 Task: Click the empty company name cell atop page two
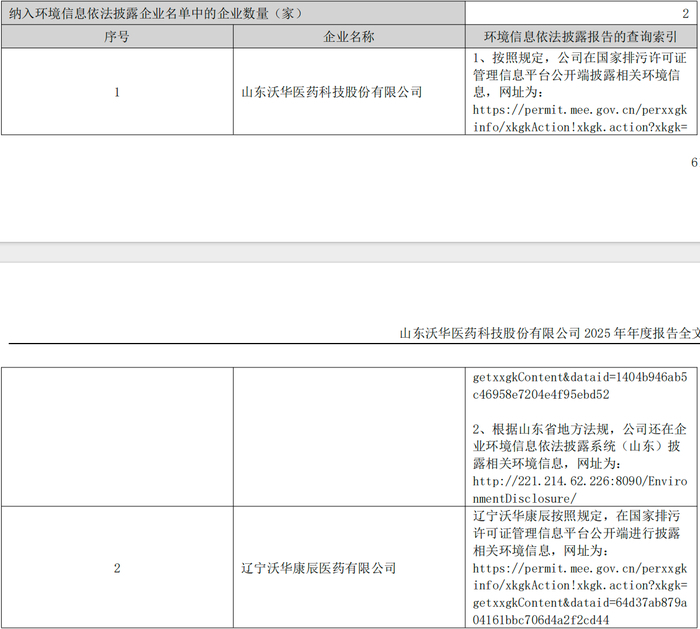(349, 436)
